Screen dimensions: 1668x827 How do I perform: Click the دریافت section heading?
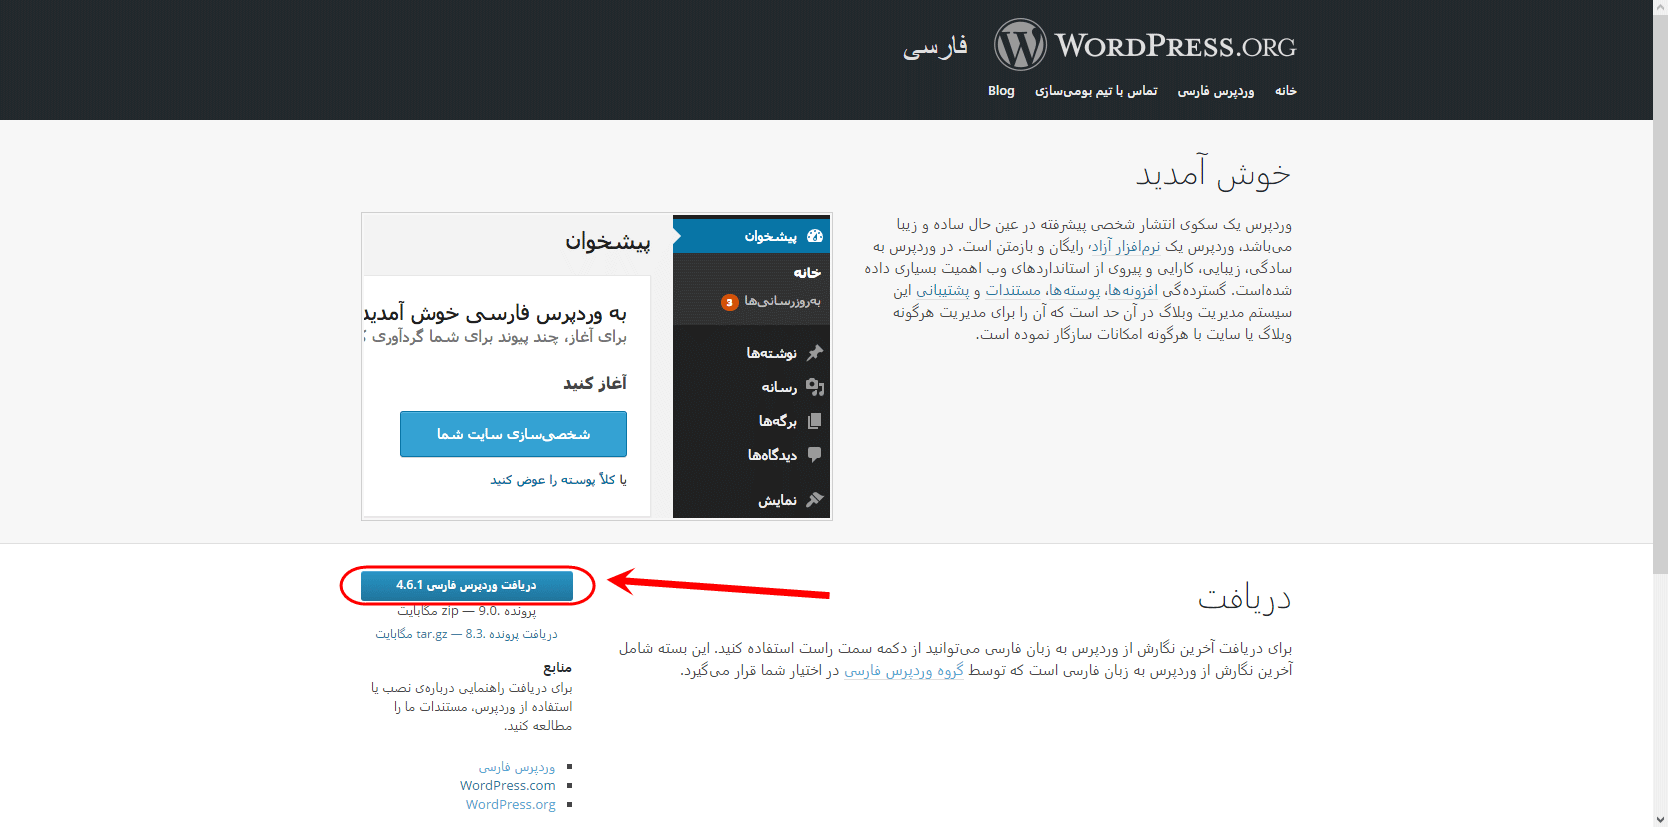point(1245,598)
